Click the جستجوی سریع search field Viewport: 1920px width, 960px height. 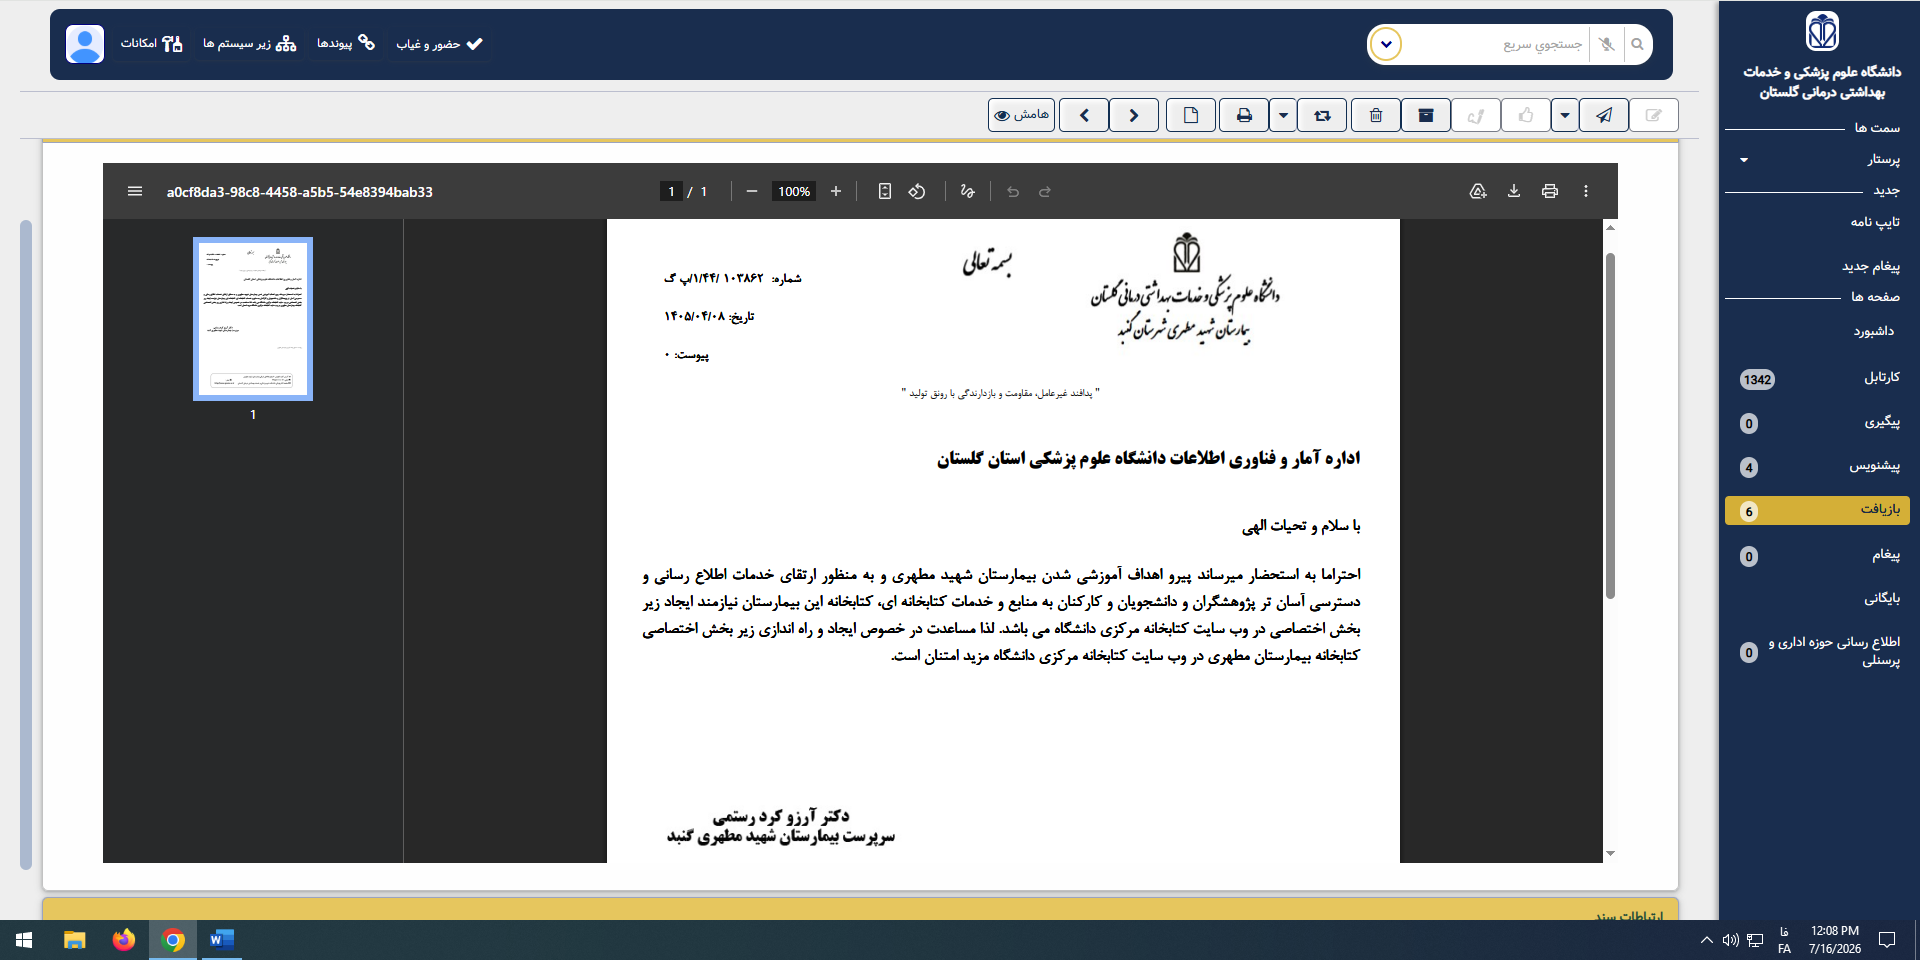pyautogui.click(x=1497, y=44)
